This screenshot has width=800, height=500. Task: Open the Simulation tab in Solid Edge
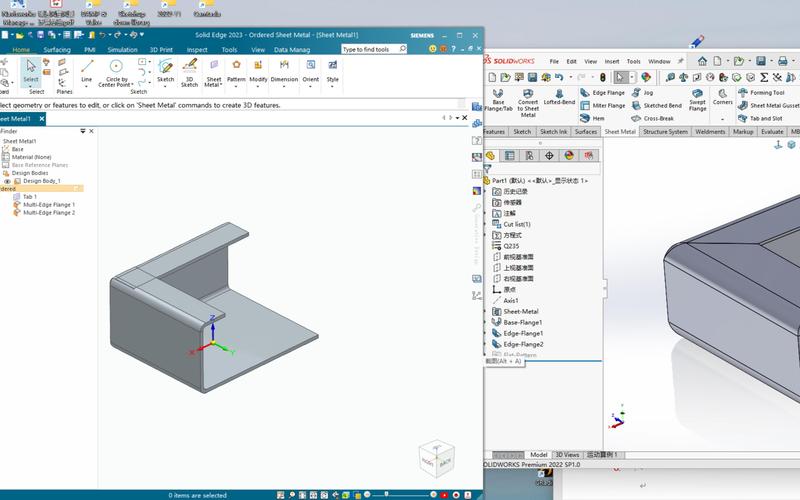pyautogui.click(x=122, y=49)
